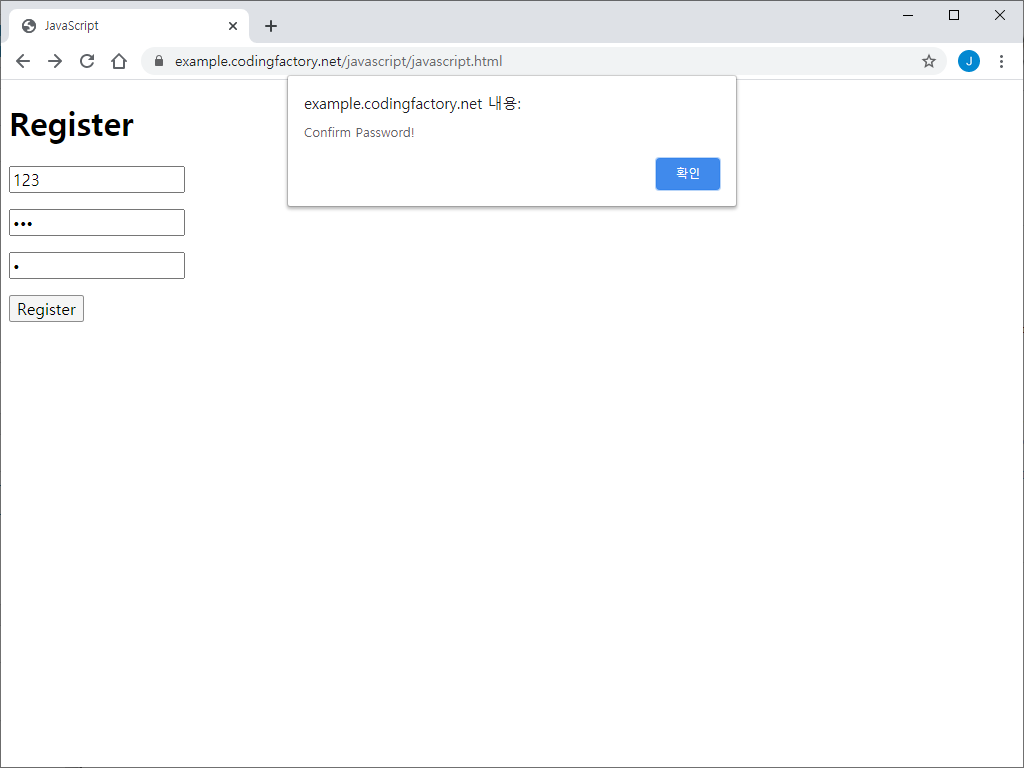The height and width of the screenshot is (768, 1024).
Task: Go to the home page icon
Action: coord(119,61)
